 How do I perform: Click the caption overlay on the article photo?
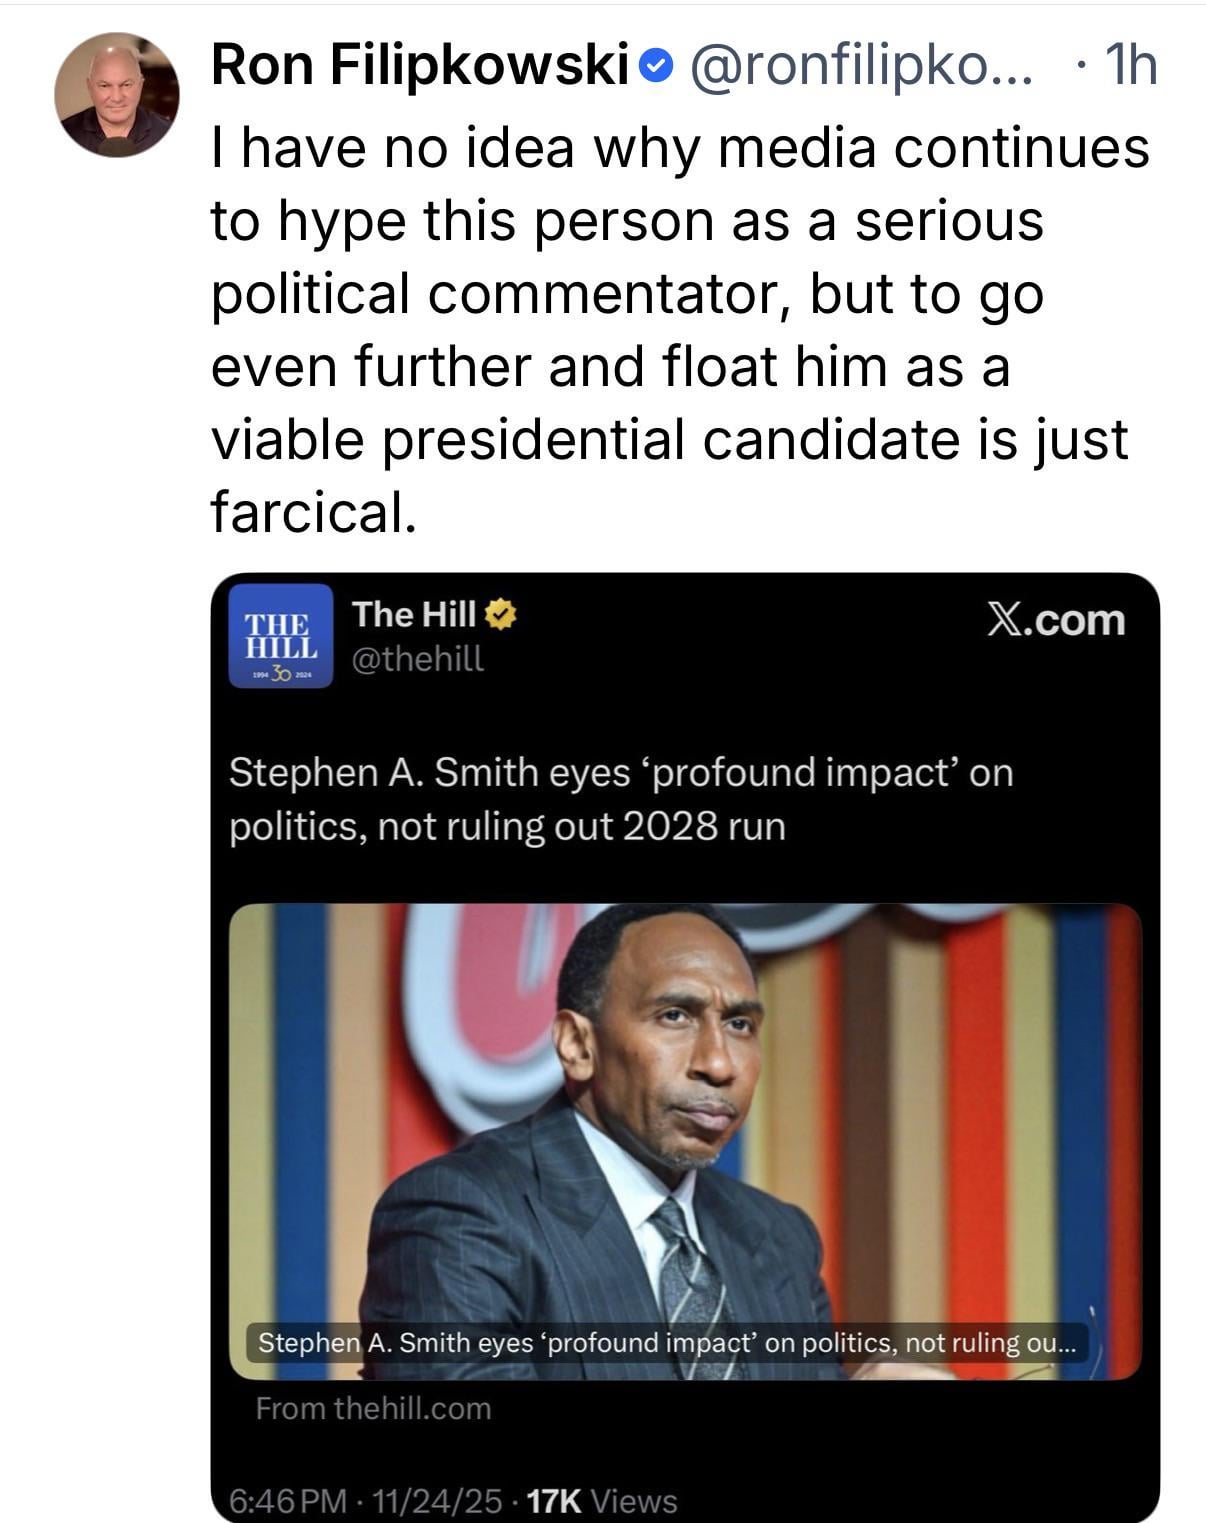(x=666, y=1342)
